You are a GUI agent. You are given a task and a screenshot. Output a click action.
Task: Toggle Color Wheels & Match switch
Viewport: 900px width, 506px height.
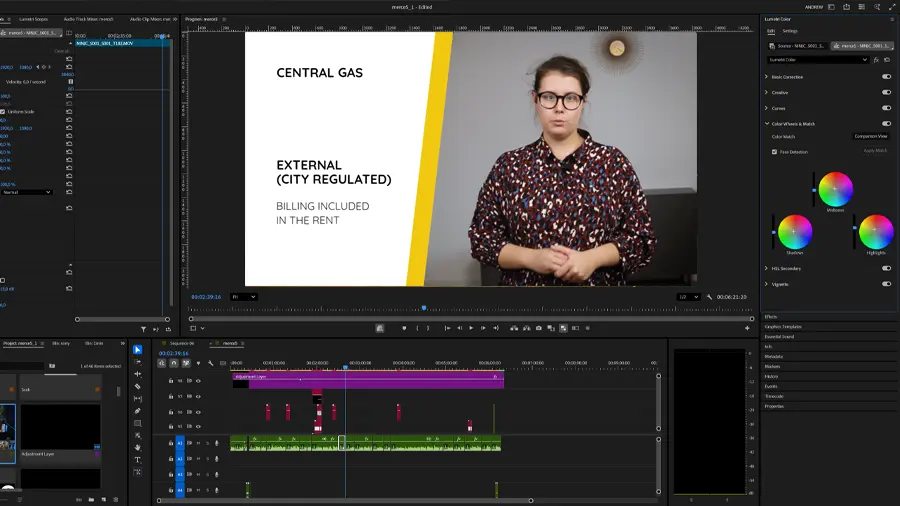point(886,123)
